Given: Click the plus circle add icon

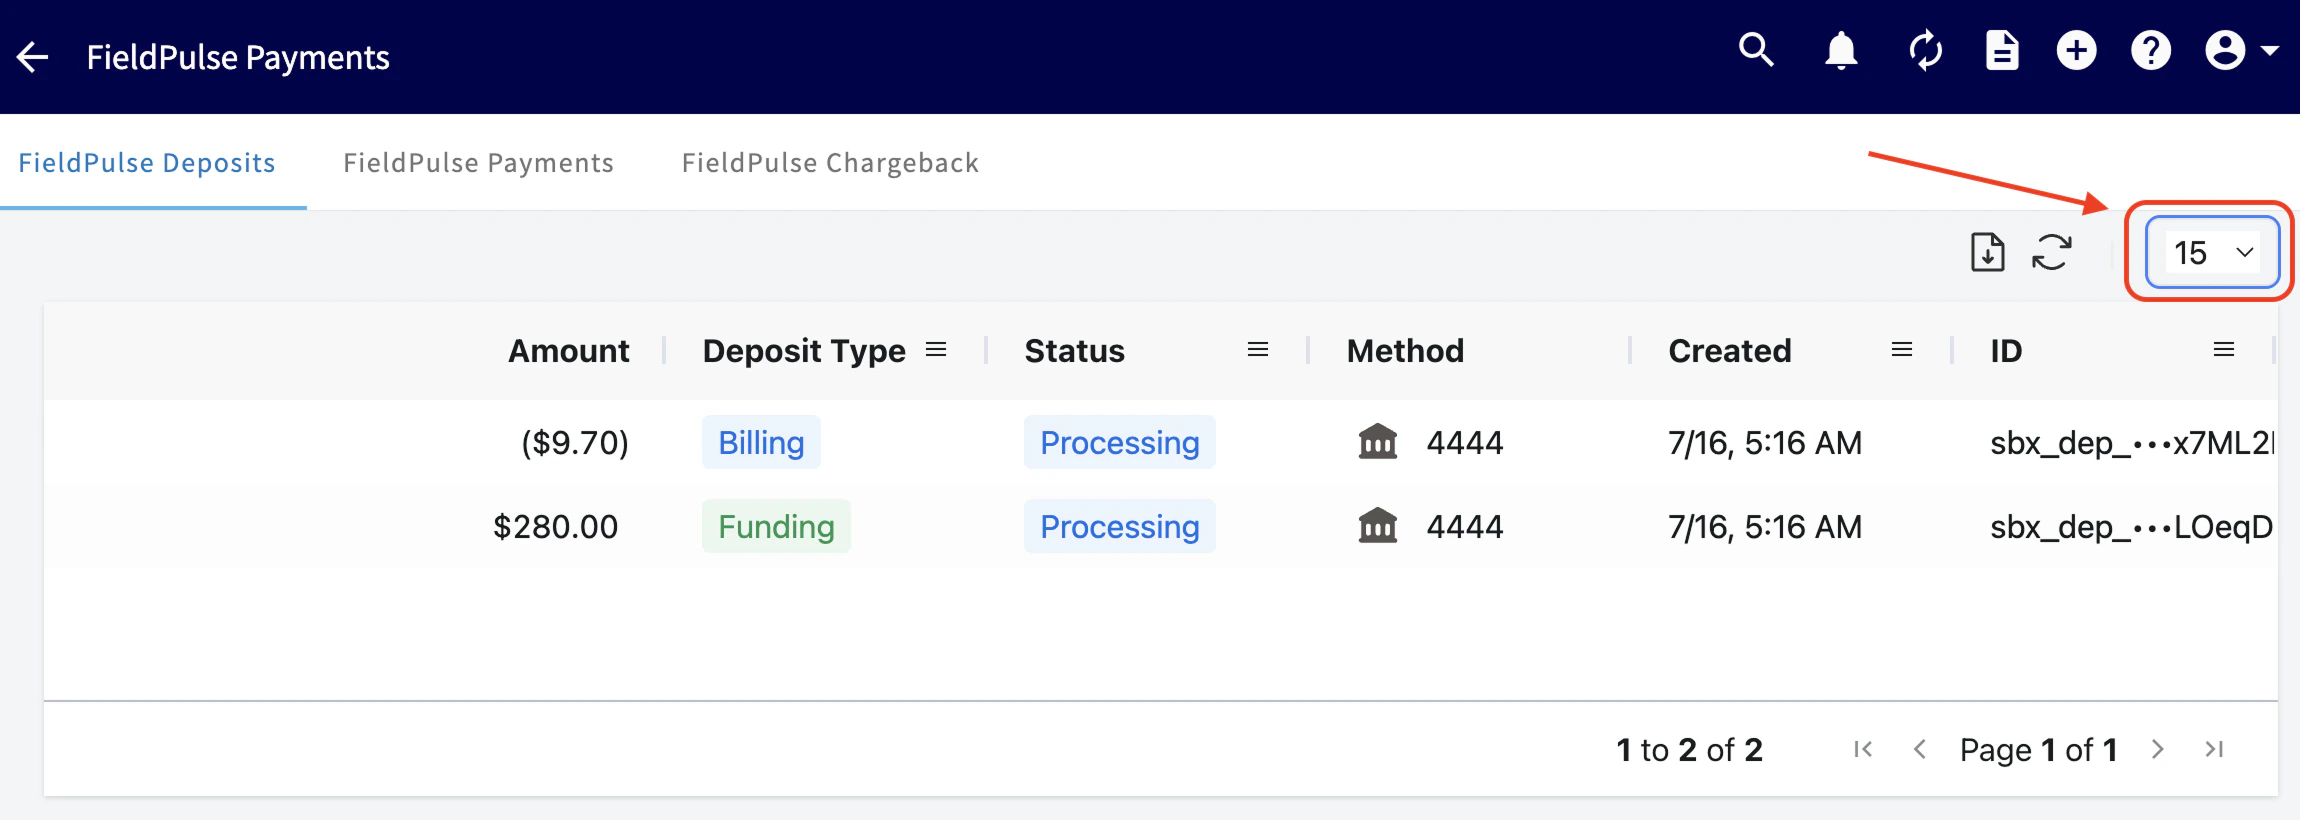Looking at the screenshot, I should tap(2077, 50).
